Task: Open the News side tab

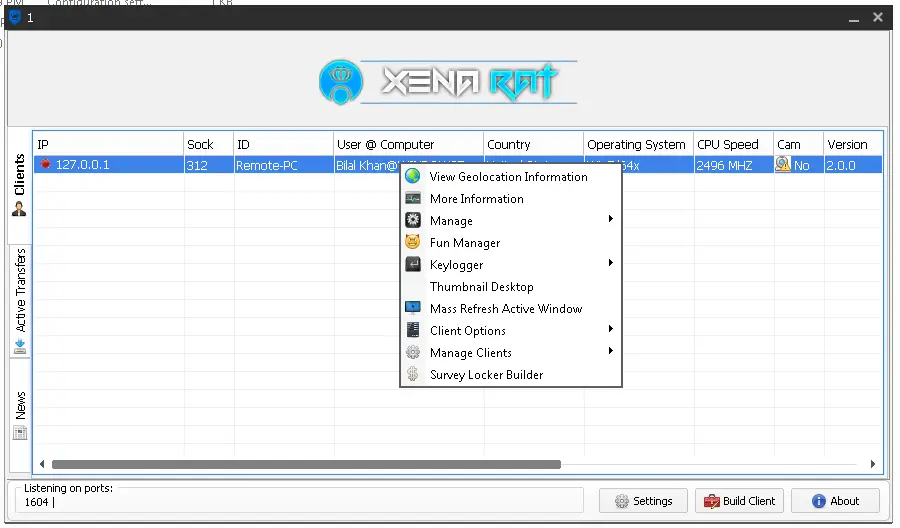Action: pos(20,414)
